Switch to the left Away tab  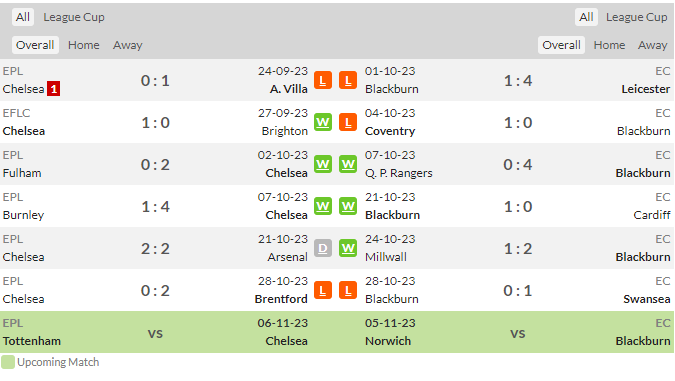(127, 45)
